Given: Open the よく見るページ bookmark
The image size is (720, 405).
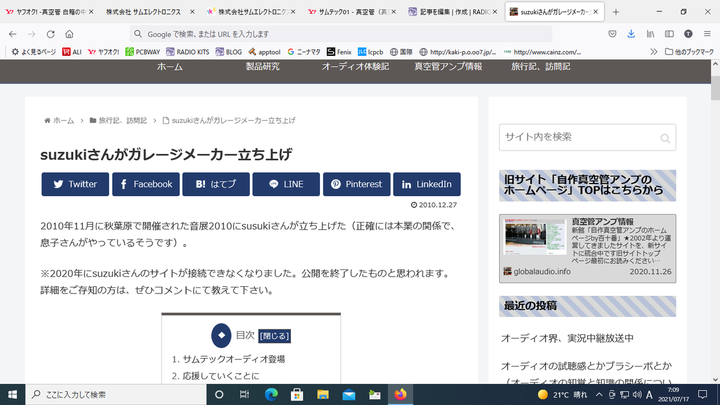Looking at the screenshot, I should coord(34,52).
